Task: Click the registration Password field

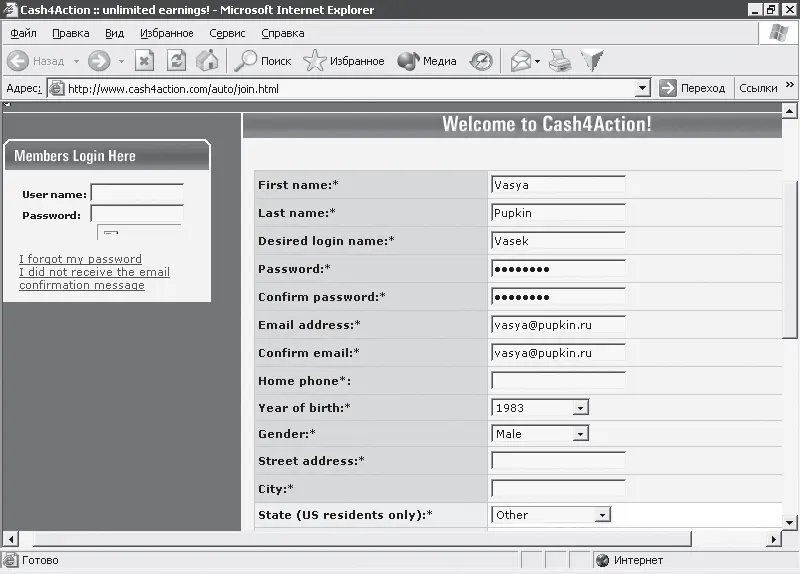Action: (x=558, y=269)
